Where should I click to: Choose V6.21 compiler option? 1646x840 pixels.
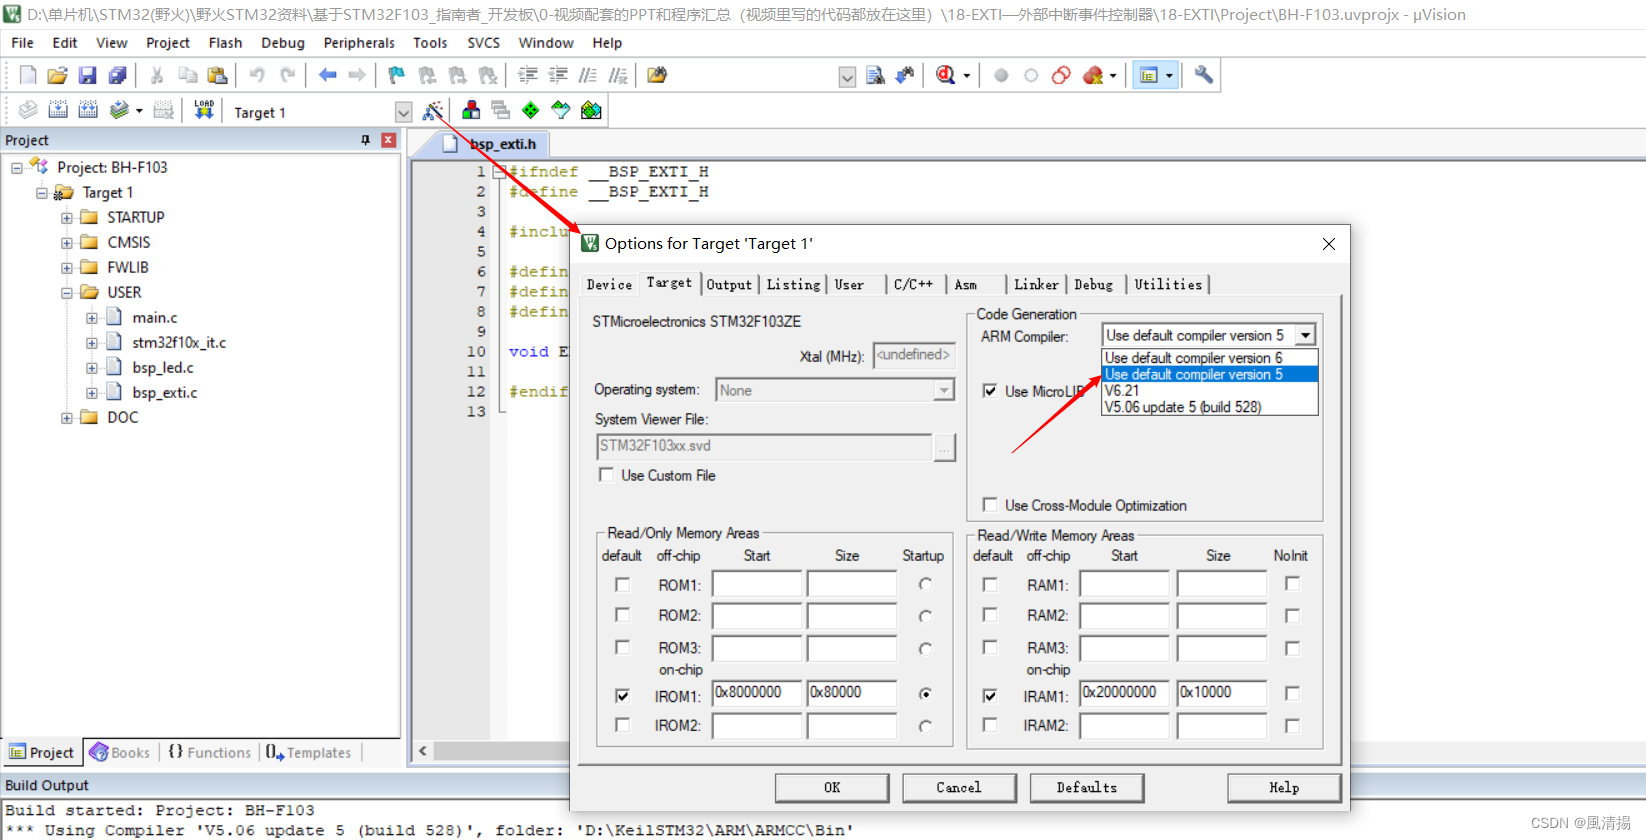(1210, 391)
